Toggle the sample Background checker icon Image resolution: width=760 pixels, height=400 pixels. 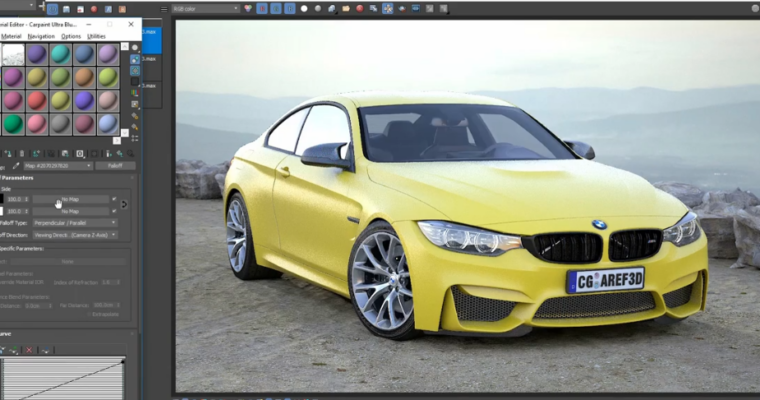pos(135,71)
